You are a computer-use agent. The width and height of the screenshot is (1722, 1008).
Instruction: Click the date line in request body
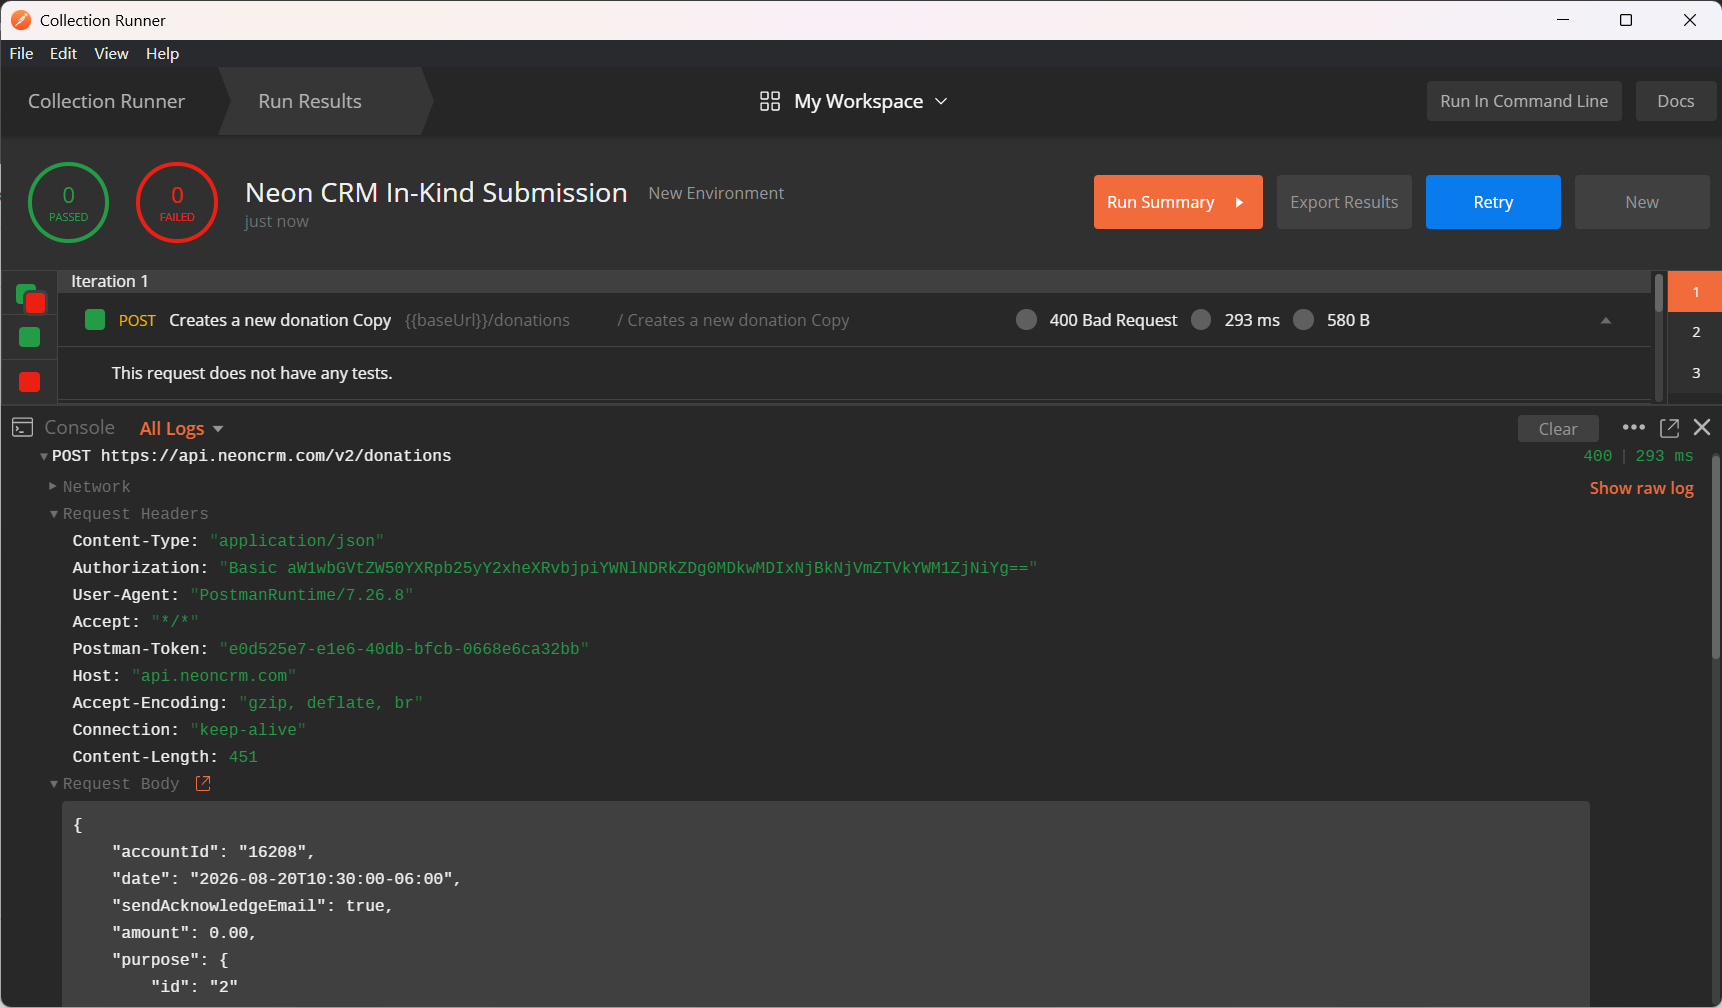[286, 879]
